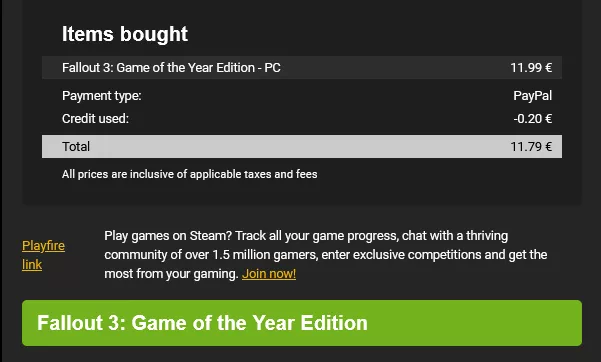Select the -0.20 € credit amount
The width and height of the screenshot is (601, 362).
click(532, 119)
